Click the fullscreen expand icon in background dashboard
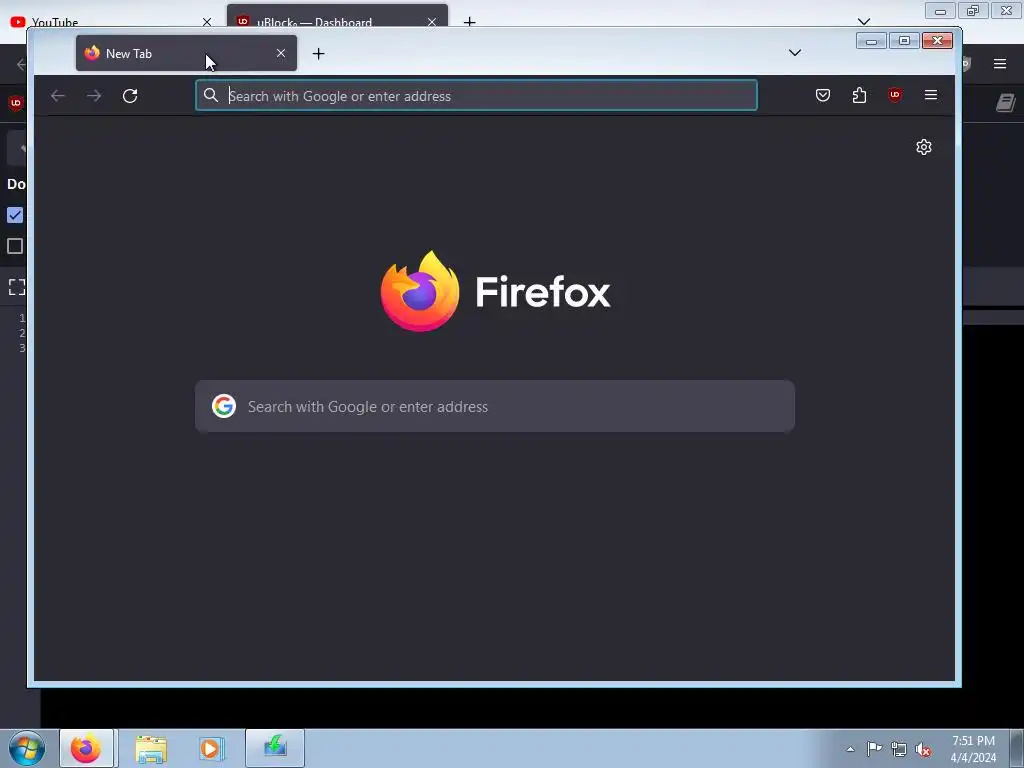Screen dimensions: 1024x768 17,287
